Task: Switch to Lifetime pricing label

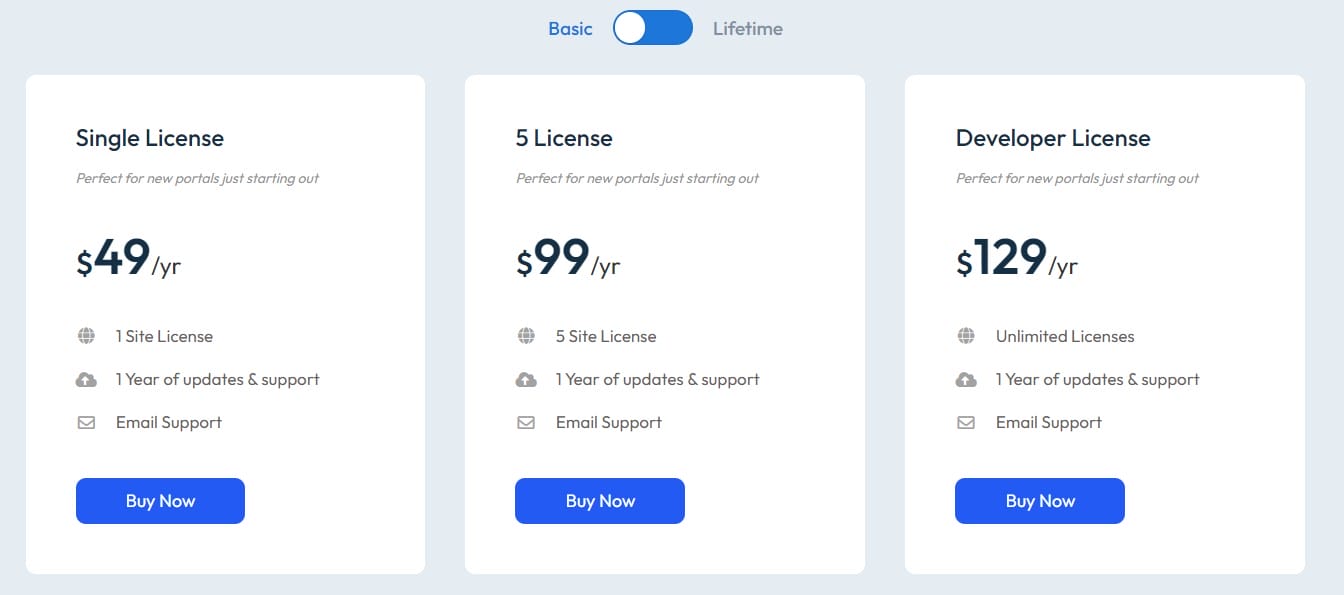Action: (x=748, y=29)
